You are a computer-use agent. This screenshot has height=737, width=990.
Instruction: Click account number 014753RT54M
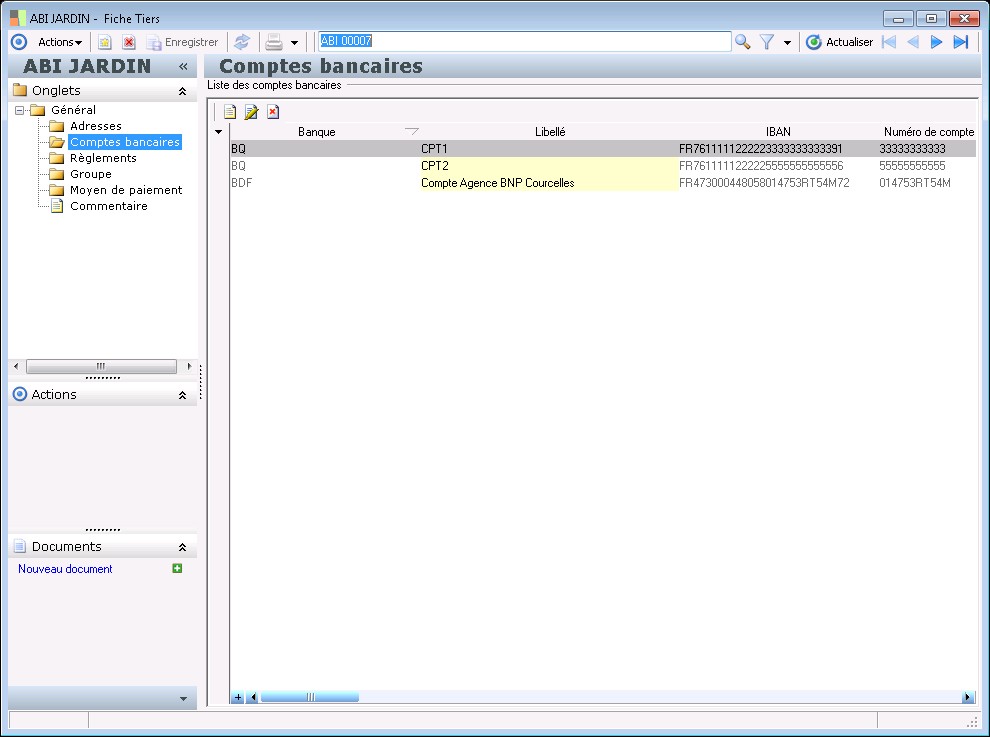click(x=915, y=183)
